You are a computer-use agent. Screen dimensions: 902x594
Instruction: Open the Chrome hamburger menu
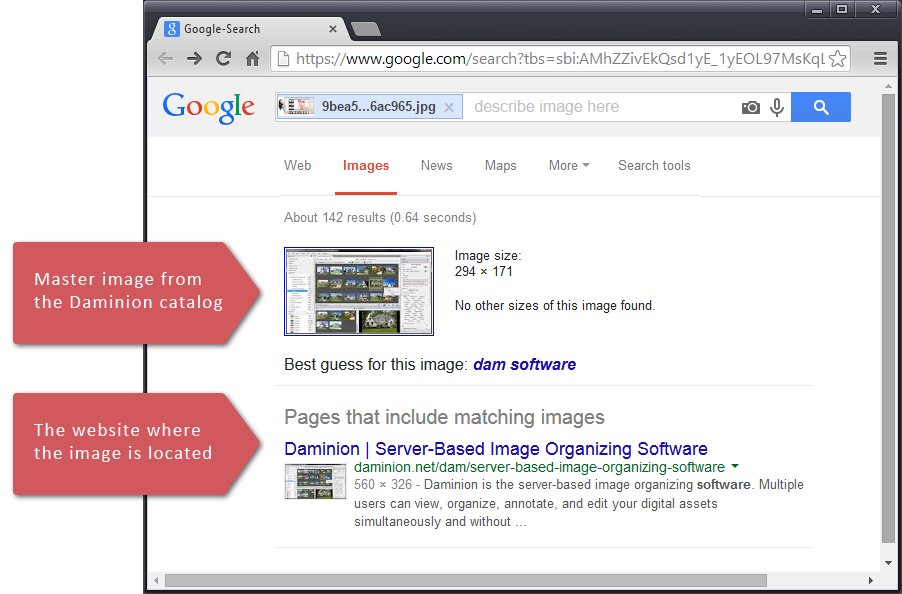[x=880, y=59]
